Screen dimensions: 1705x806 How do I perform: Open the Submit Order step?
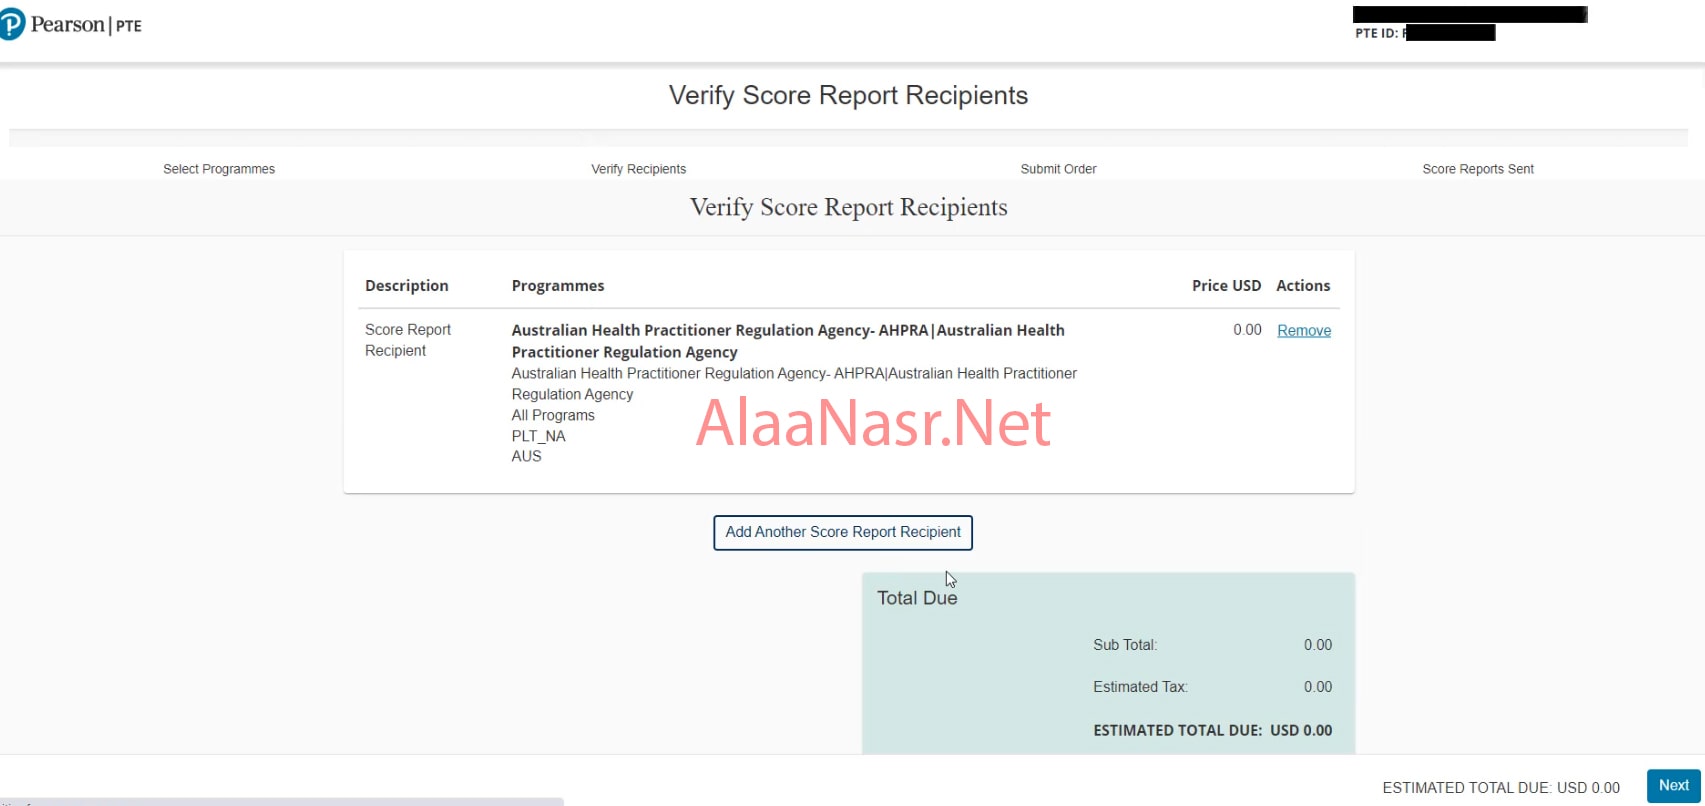[x=1058, y=169]
